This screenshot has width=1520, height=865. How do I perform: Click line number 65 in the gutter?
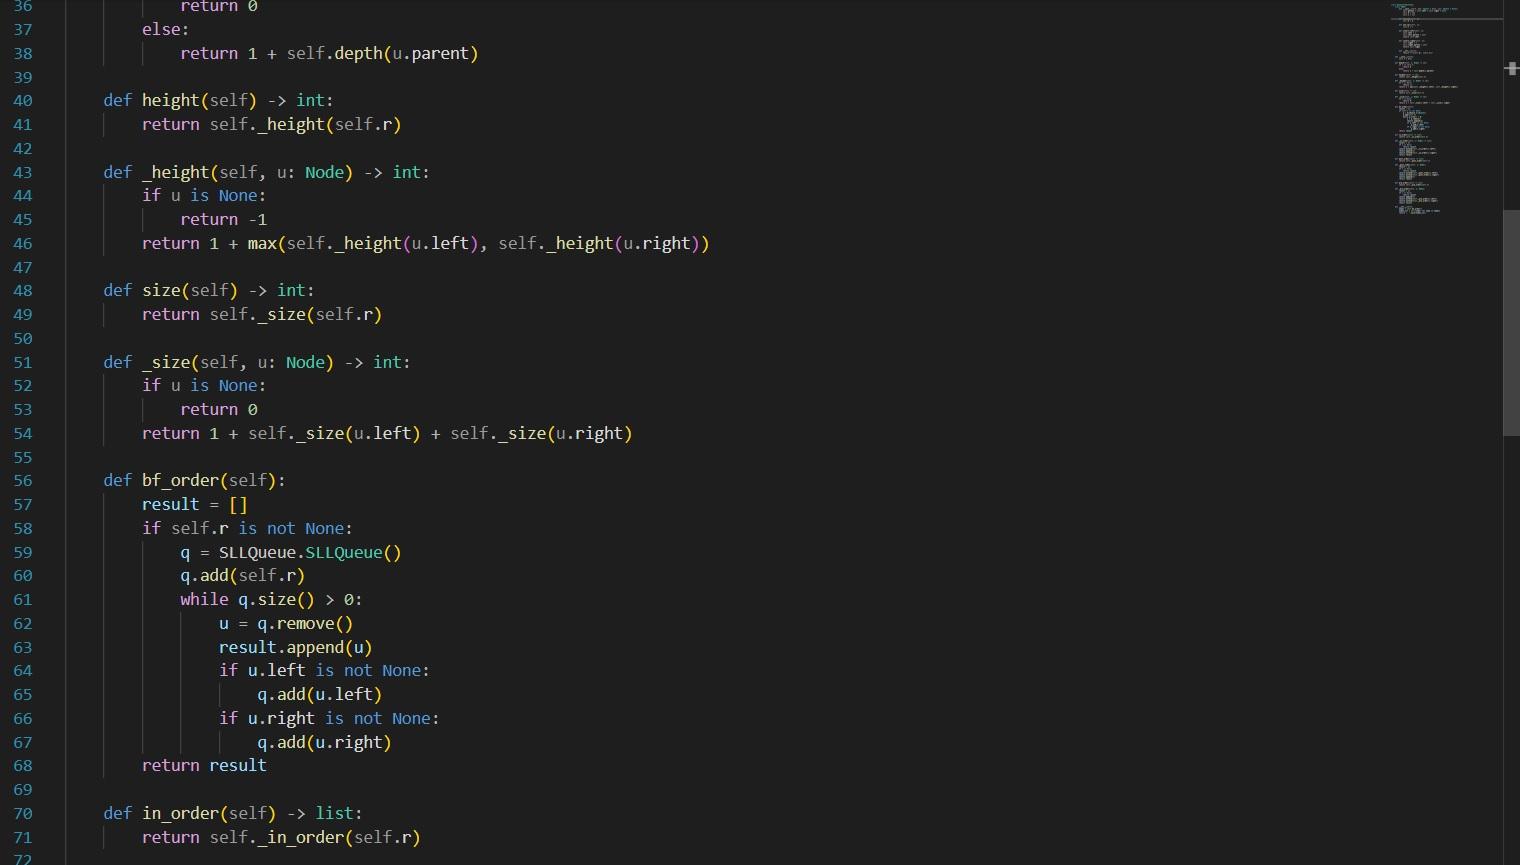[x=23, y=695]
